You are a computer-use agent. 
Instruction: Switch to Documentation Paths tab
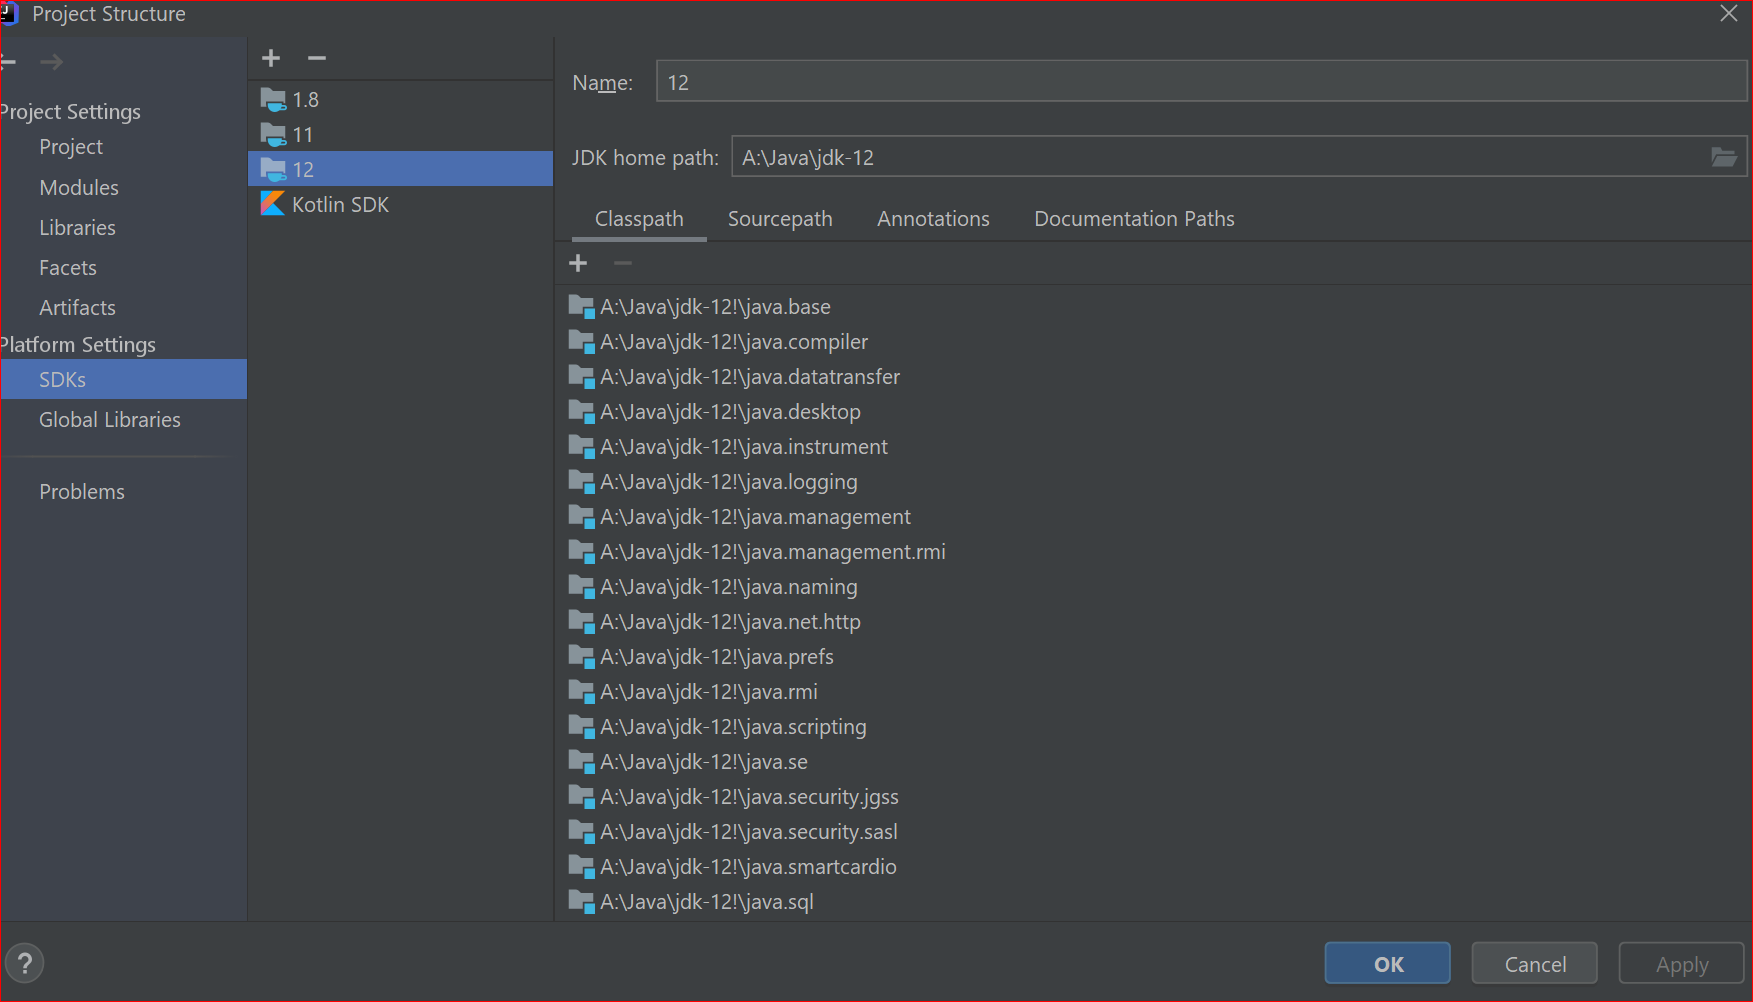1134,219
